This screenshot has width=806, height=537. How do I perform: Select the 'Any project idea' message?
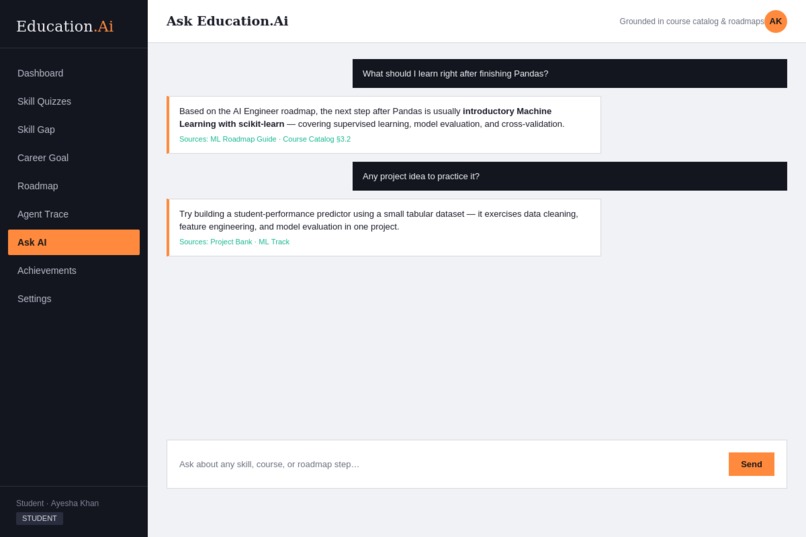click(x=570, y=176)
